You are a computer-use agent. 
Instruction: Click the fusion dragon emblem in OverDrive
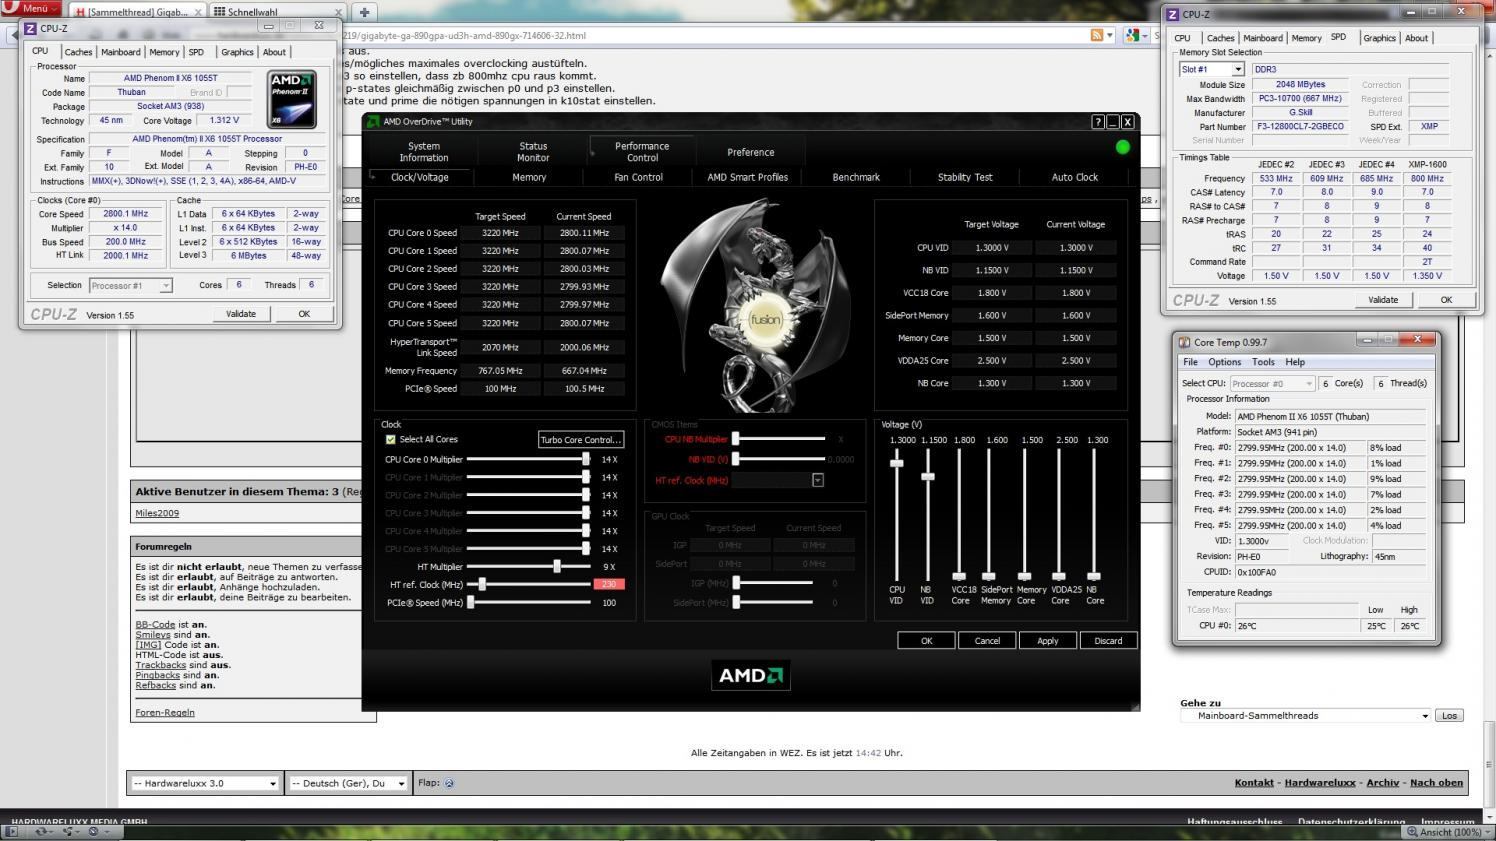(x=765, y=320)
